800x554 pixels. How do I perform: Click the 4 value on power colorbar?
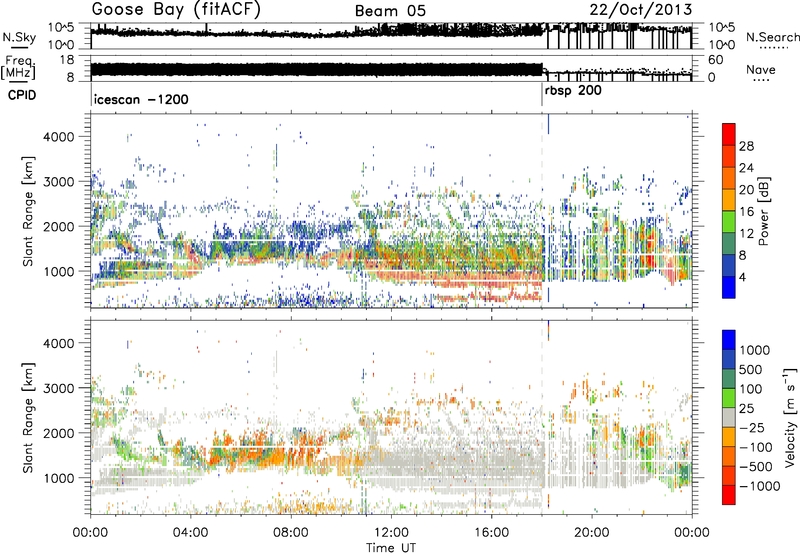coord(742,277)
